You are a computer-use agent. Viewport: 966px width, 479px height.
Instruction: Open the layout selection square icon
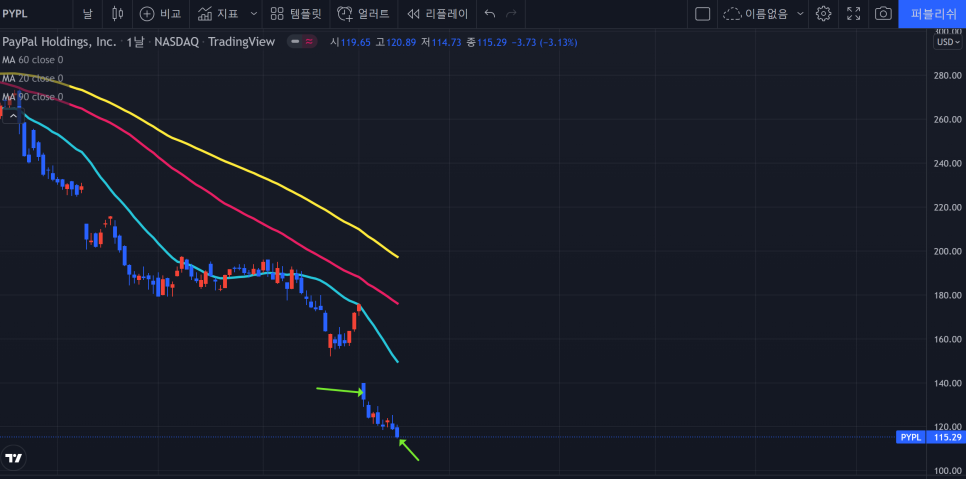(x=702, y=14)
